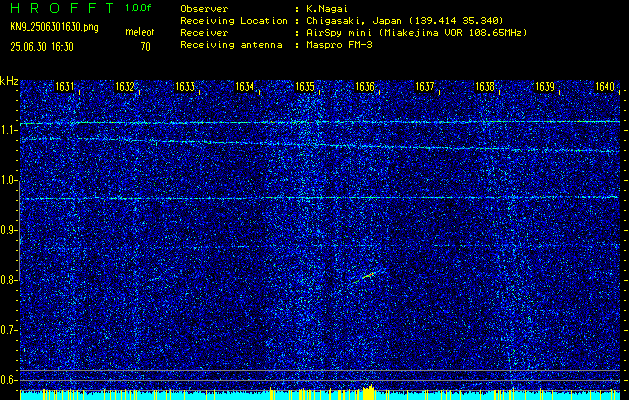Click the 1635 time marker
Image resolution: width=629 pixels, height=400 pixels.
coord(305,87)
